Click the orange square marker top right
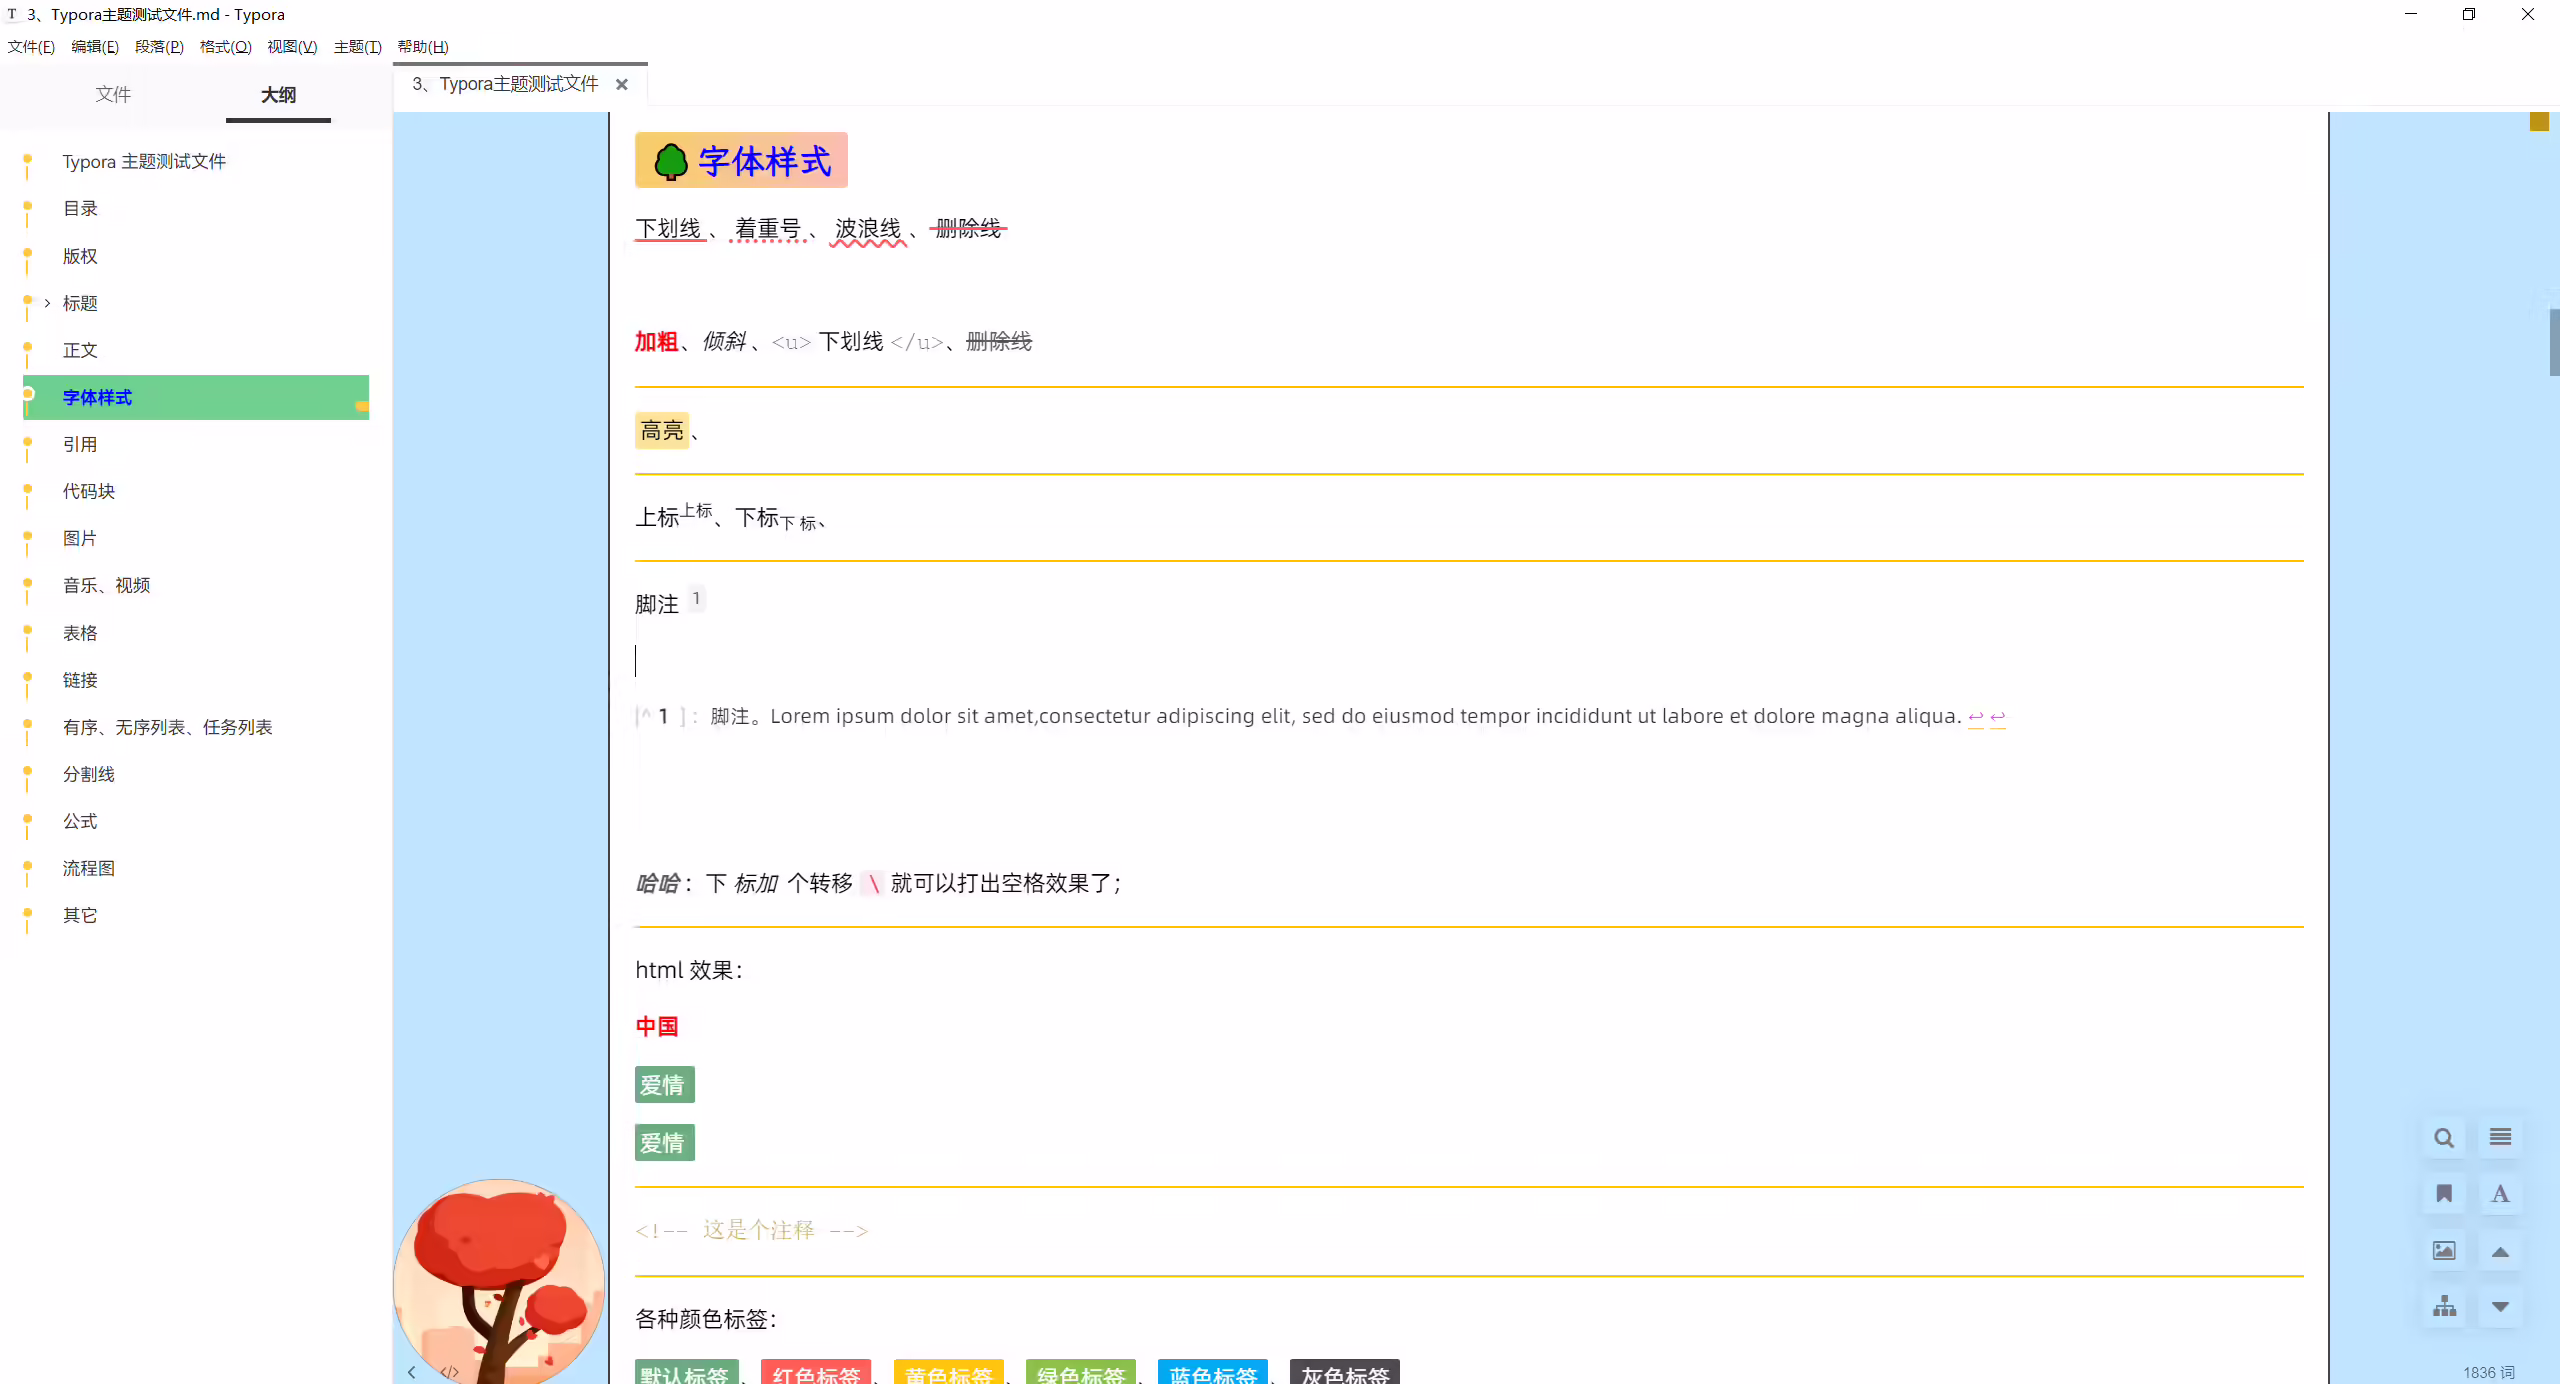This screenshot has height=1384, width=2560. [2539, 121]
